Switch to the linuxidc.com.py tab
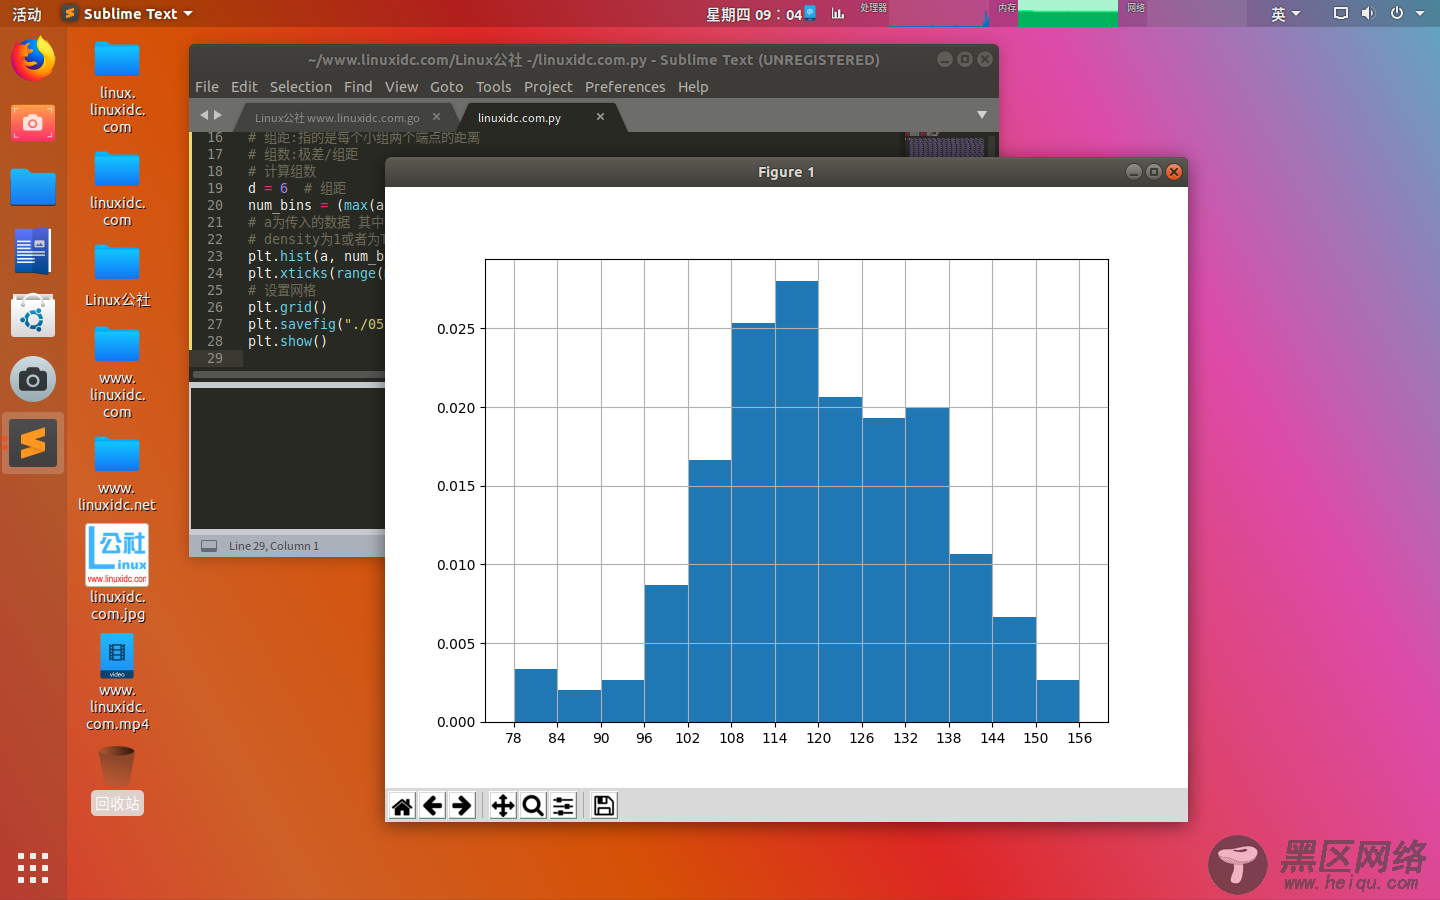 tap(519, 118)
